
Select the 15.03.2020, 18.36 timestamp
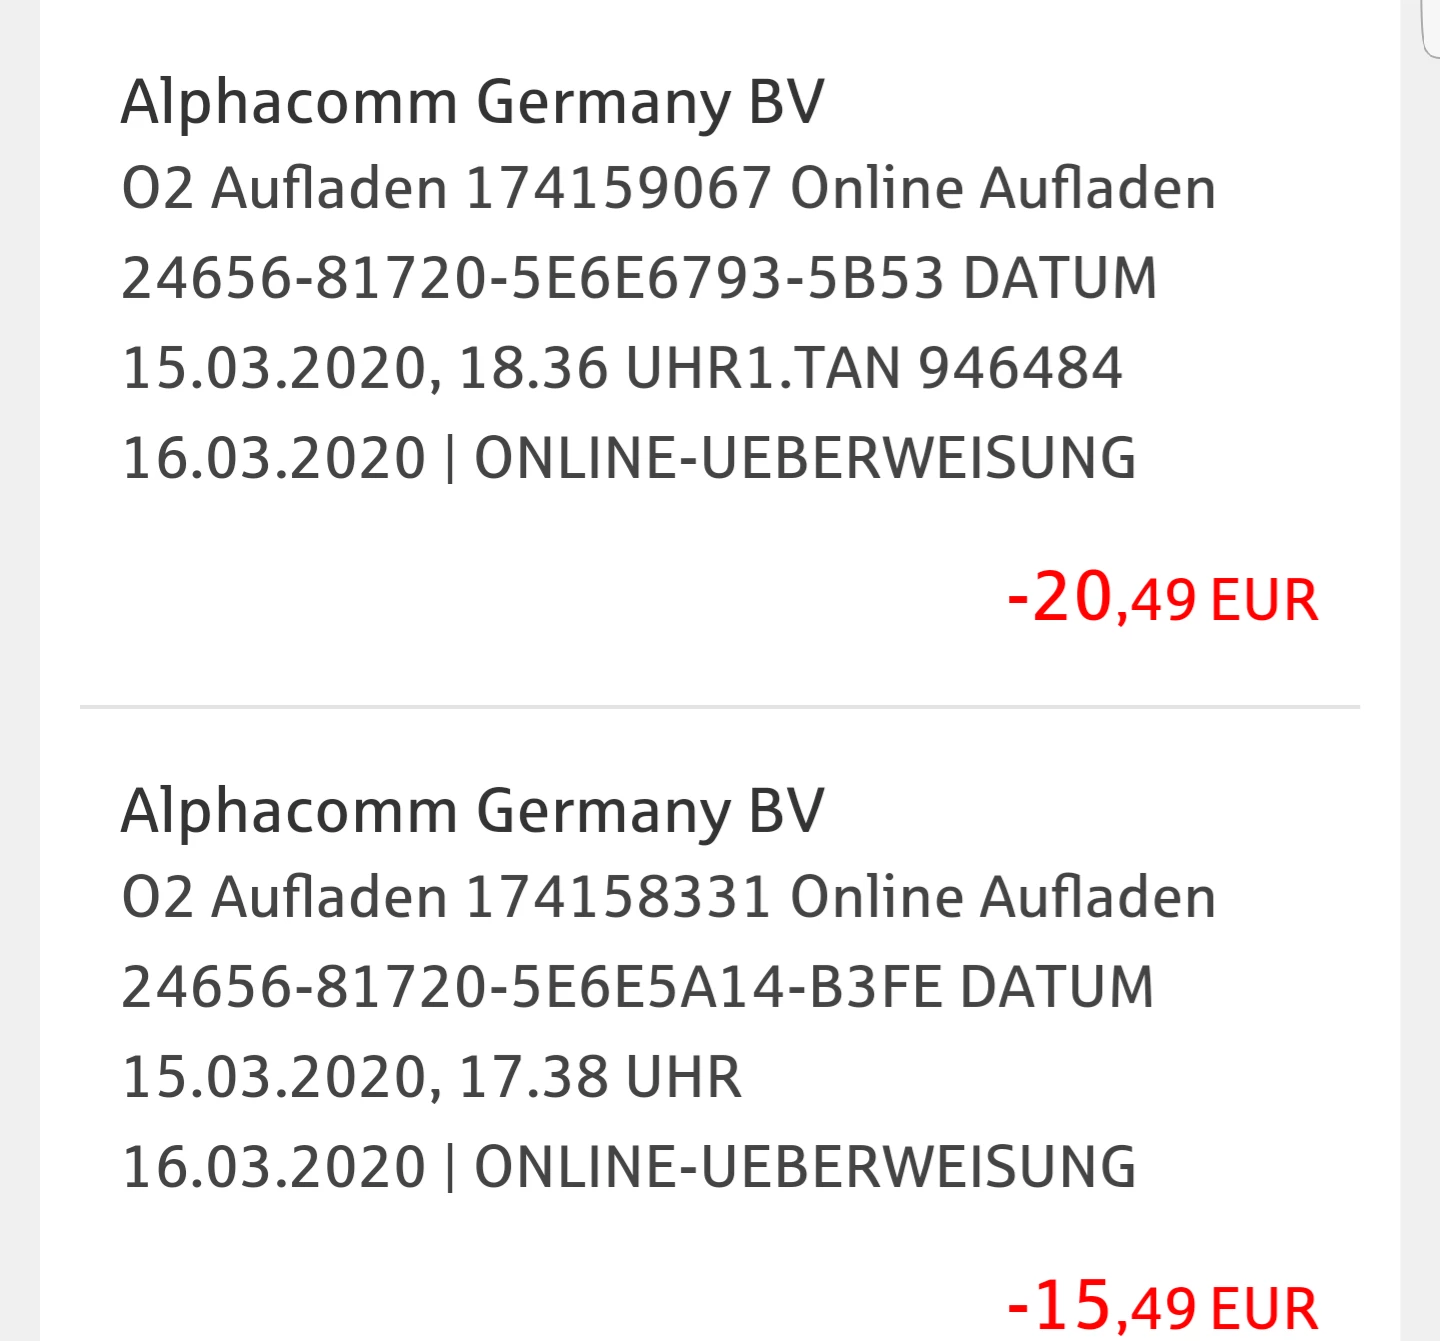(x=364, y=368)
